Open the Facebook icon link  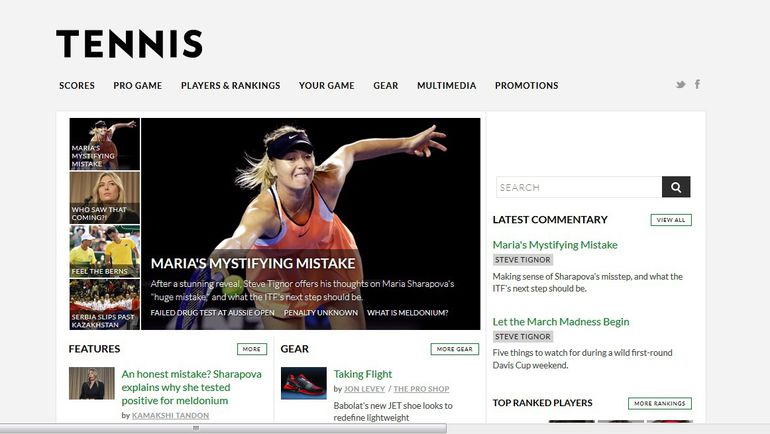[x=697, y=84]
